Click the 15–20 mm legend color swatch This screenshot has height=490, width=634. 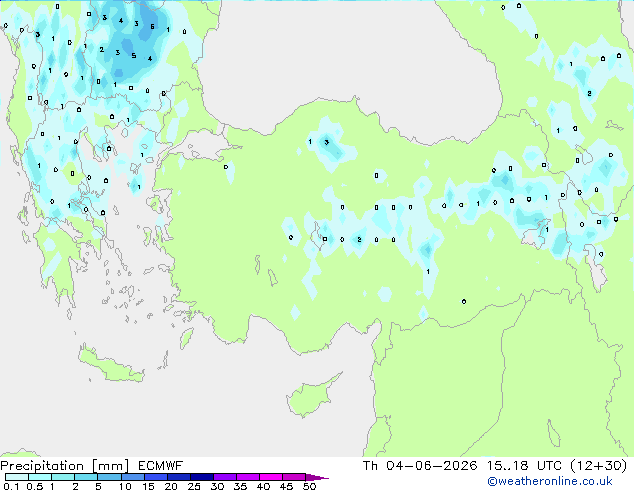(x=155, y=477)
